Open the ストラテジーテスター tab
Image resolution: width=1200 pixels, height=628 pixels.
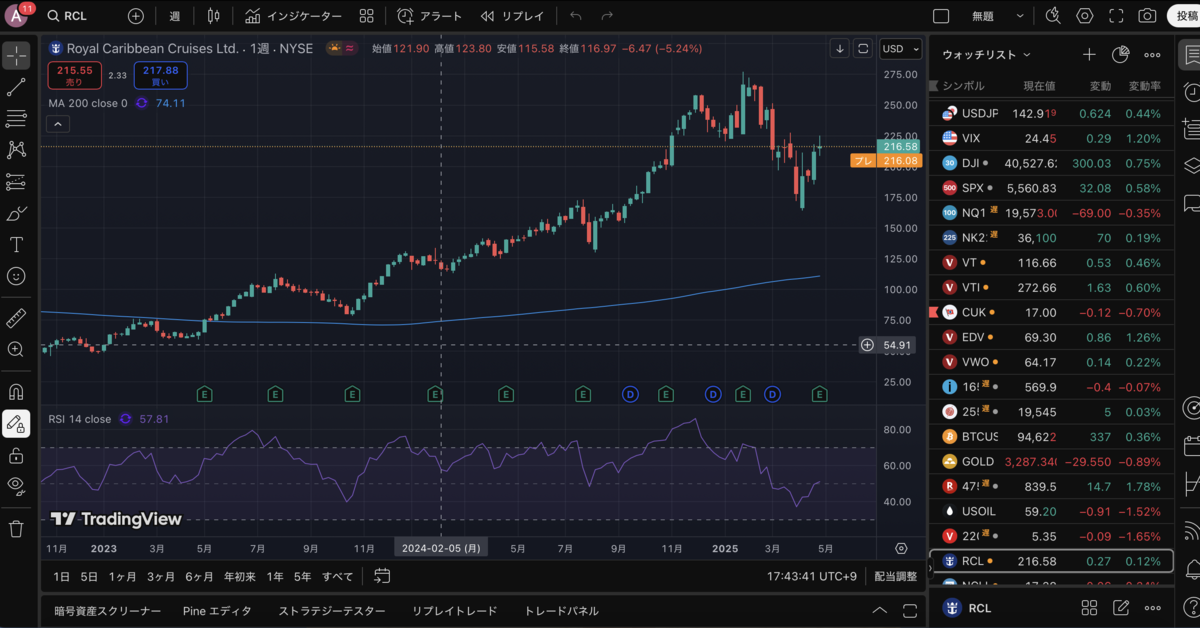331,611
